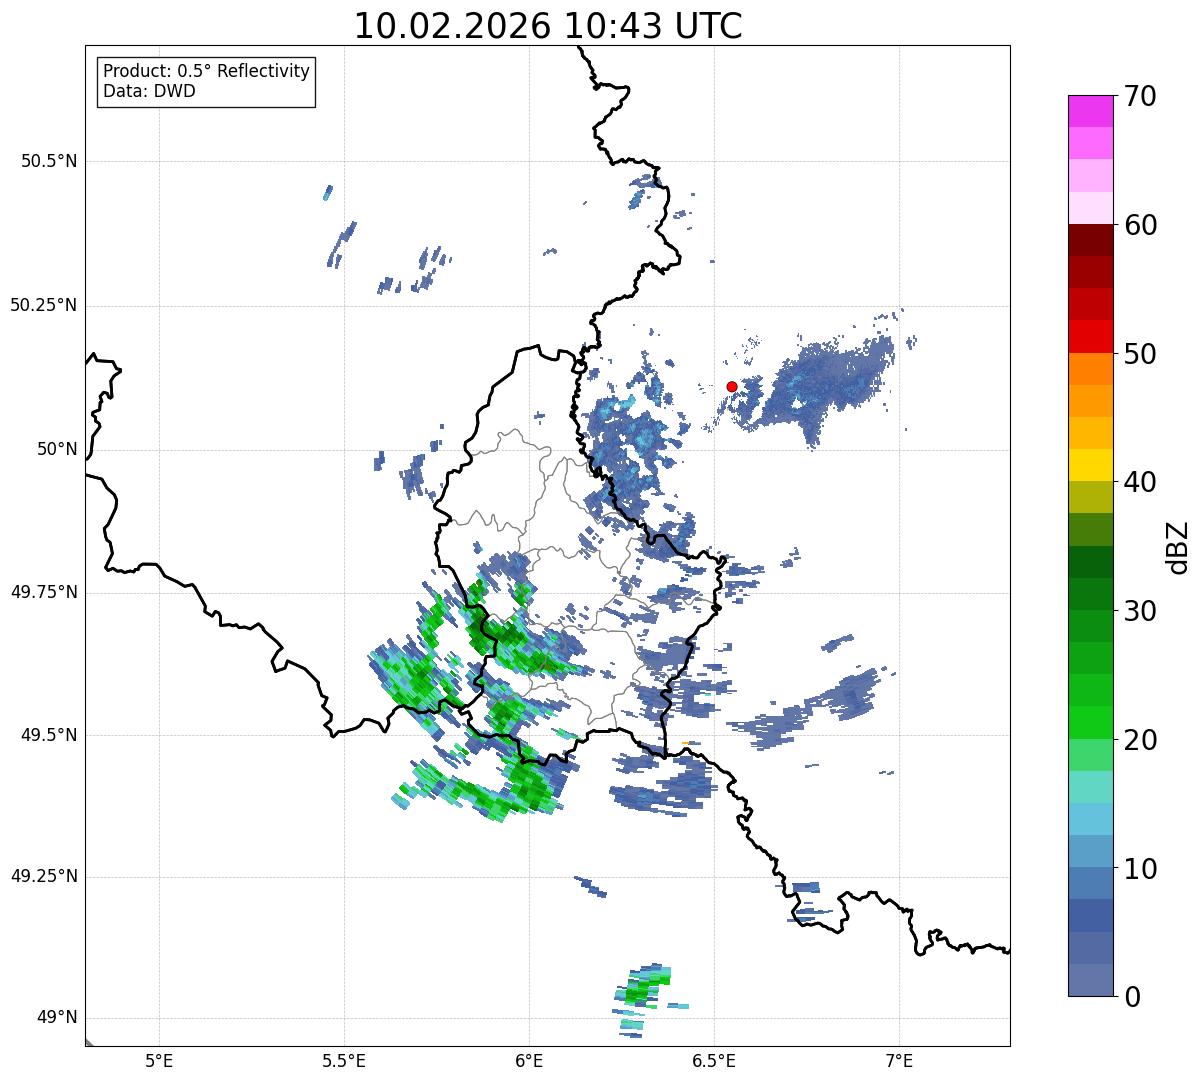
Task: Click the latitude label 49.5°N
Action: 49,735
